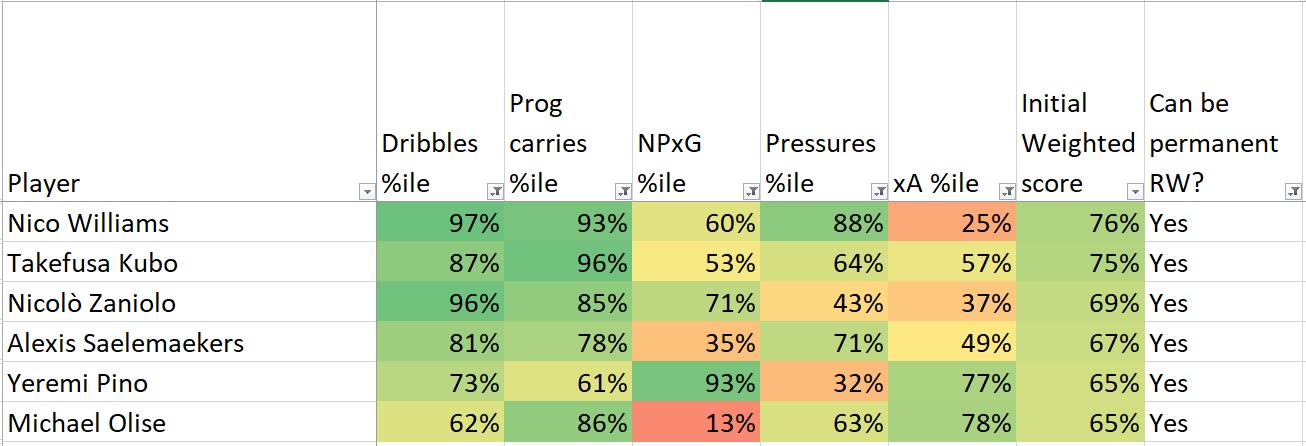Select the Player column header cell
Screen dimensions: 1306x446
point(189,101)
